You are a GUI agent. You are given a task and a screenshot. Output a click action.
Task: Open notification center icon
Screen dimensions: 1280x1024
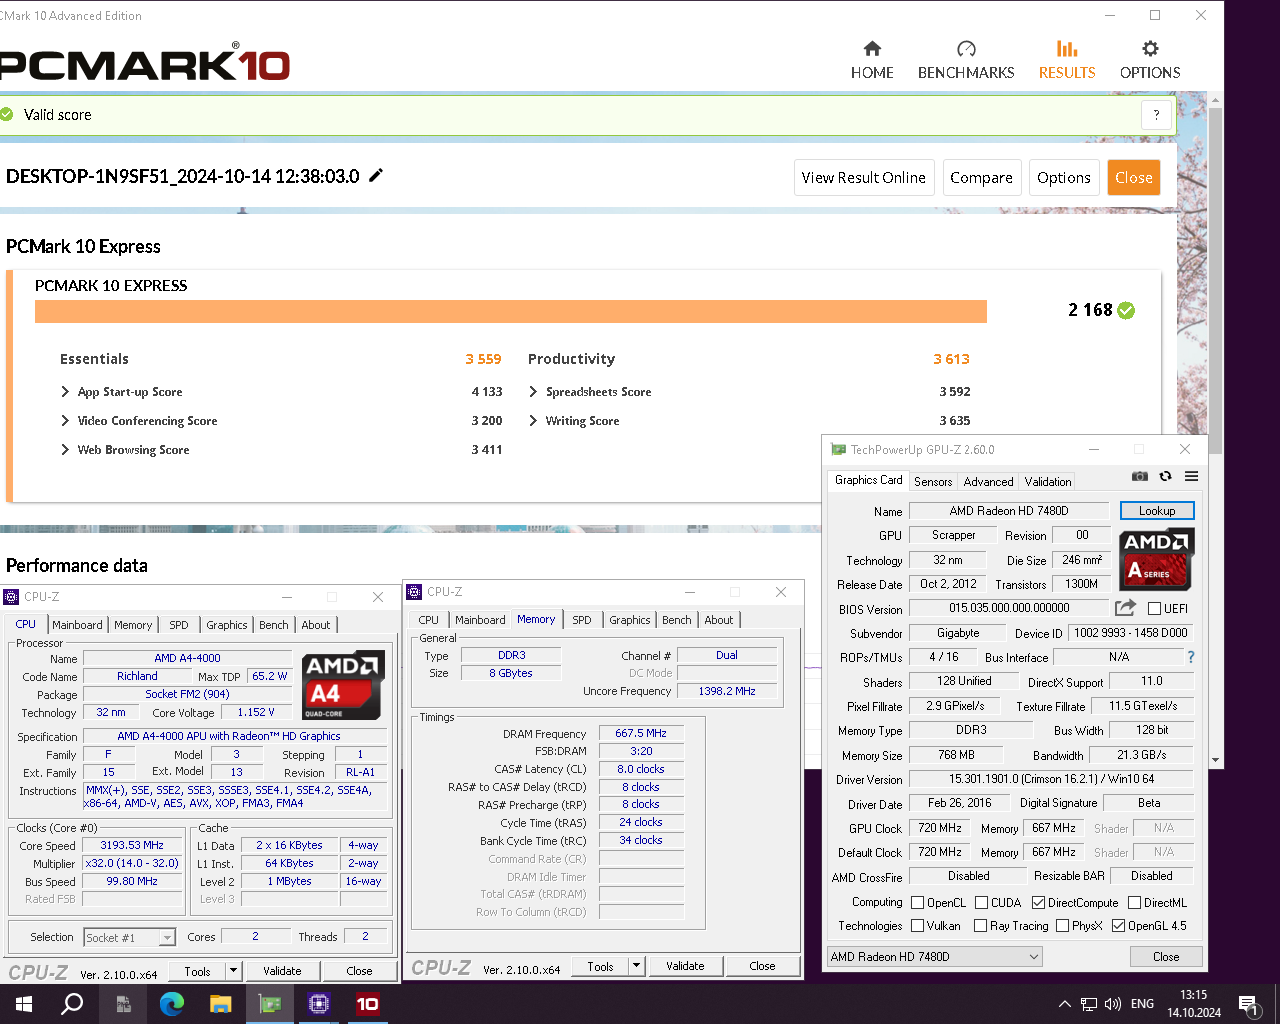coord(1248,1004)
